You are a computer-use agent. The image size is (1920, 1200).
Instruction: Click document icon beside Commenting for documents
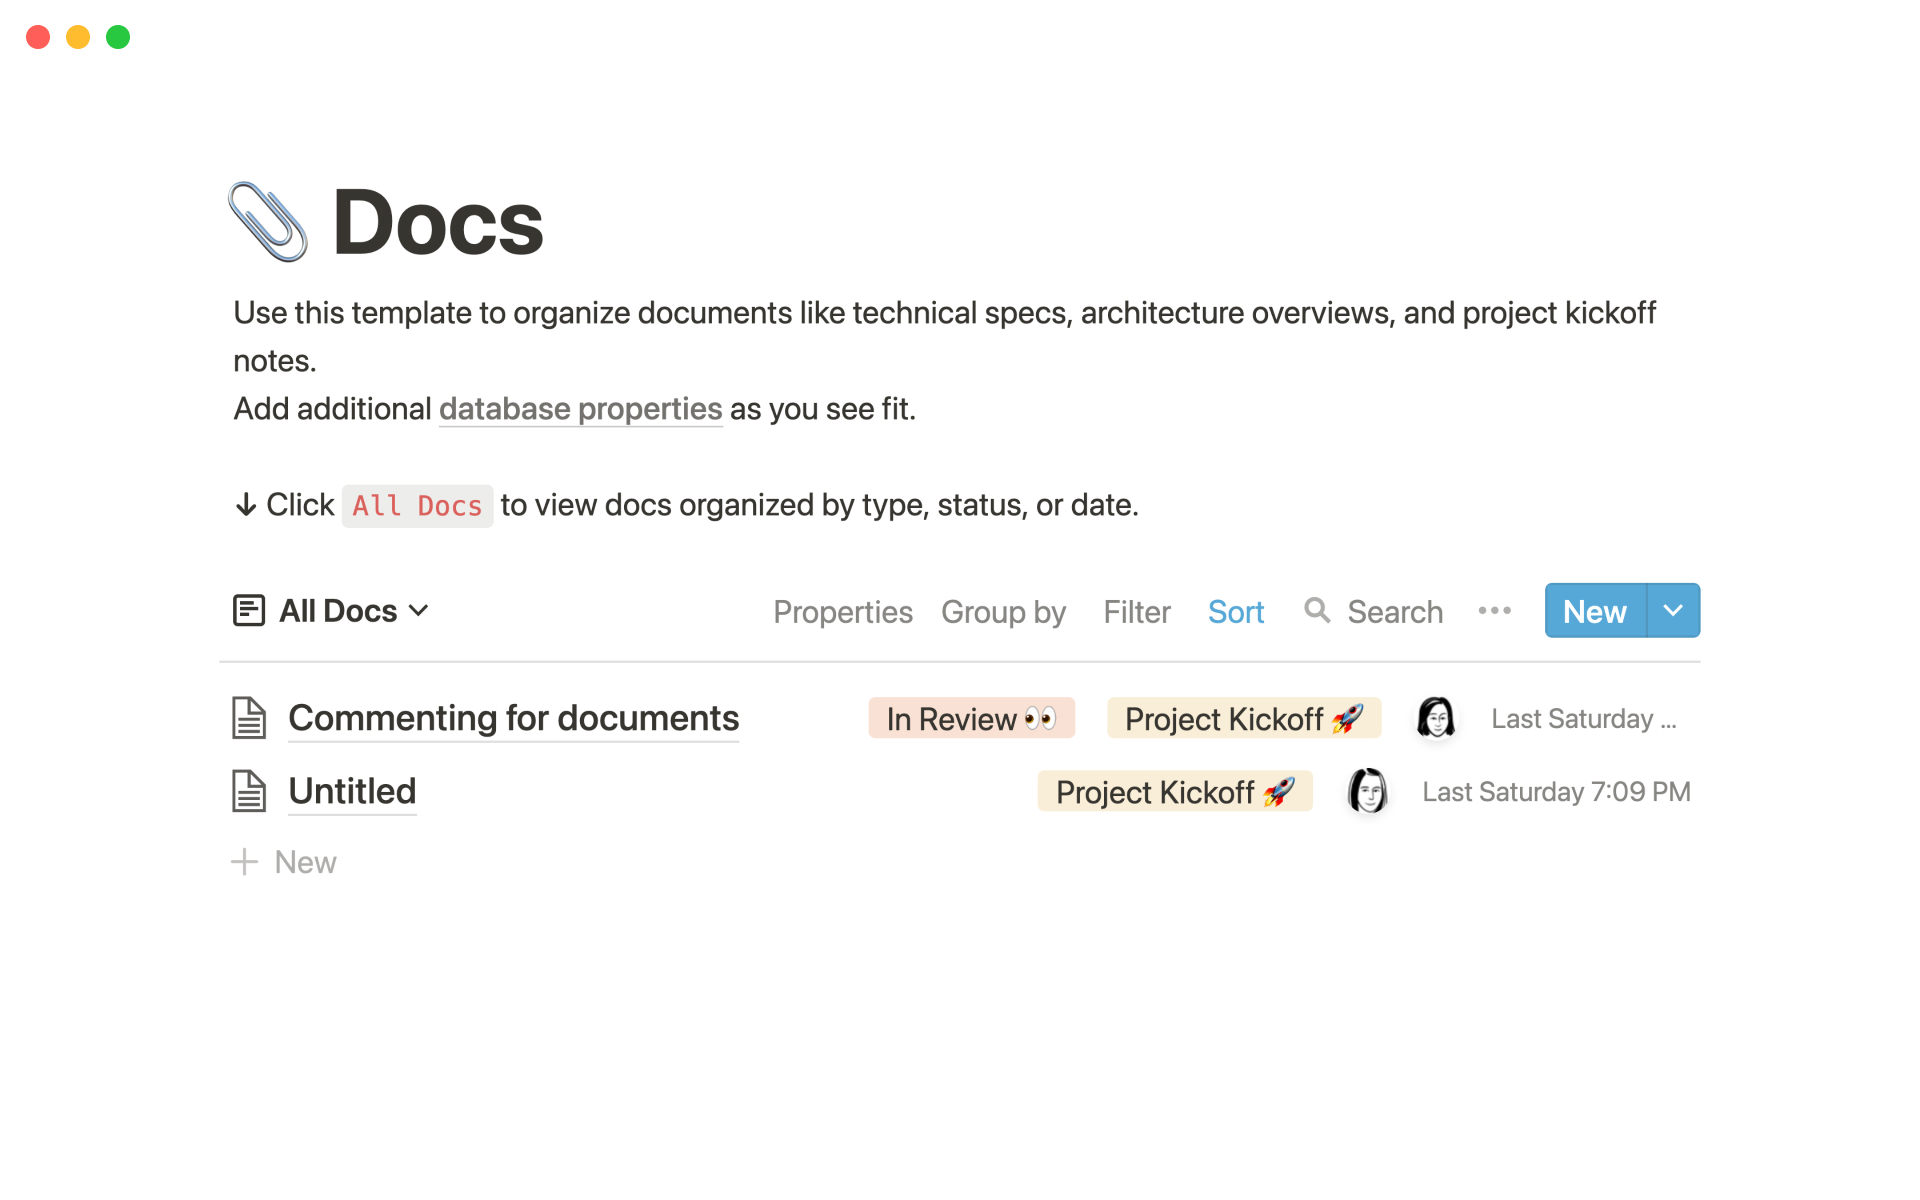pyautogui.click(x=249, y=718)
